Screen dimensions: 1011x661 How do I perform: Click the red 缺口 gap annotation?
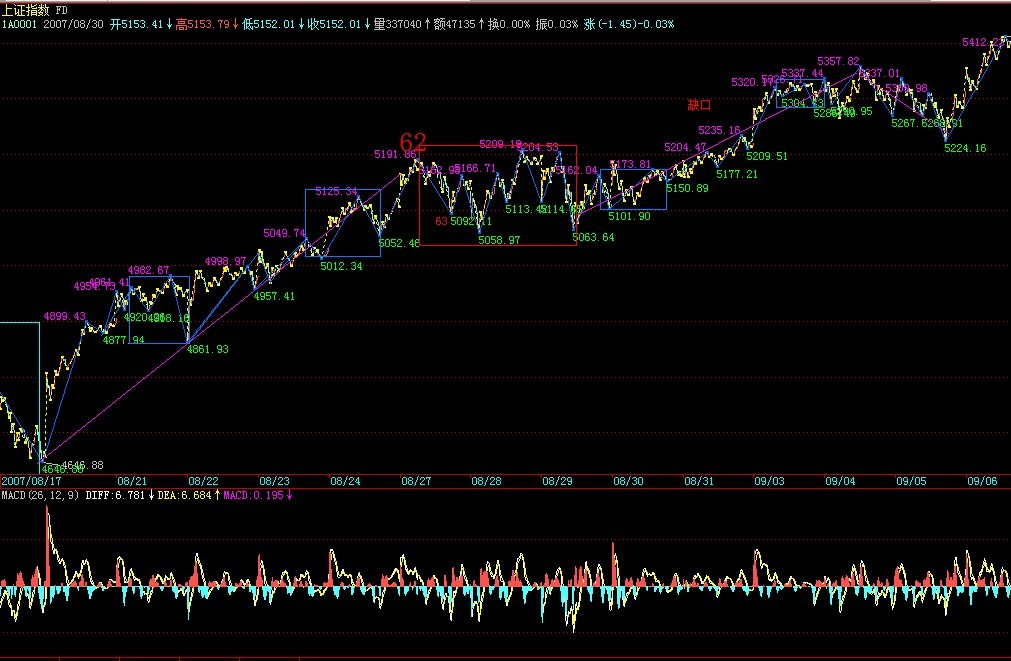[x=698, y=105]
